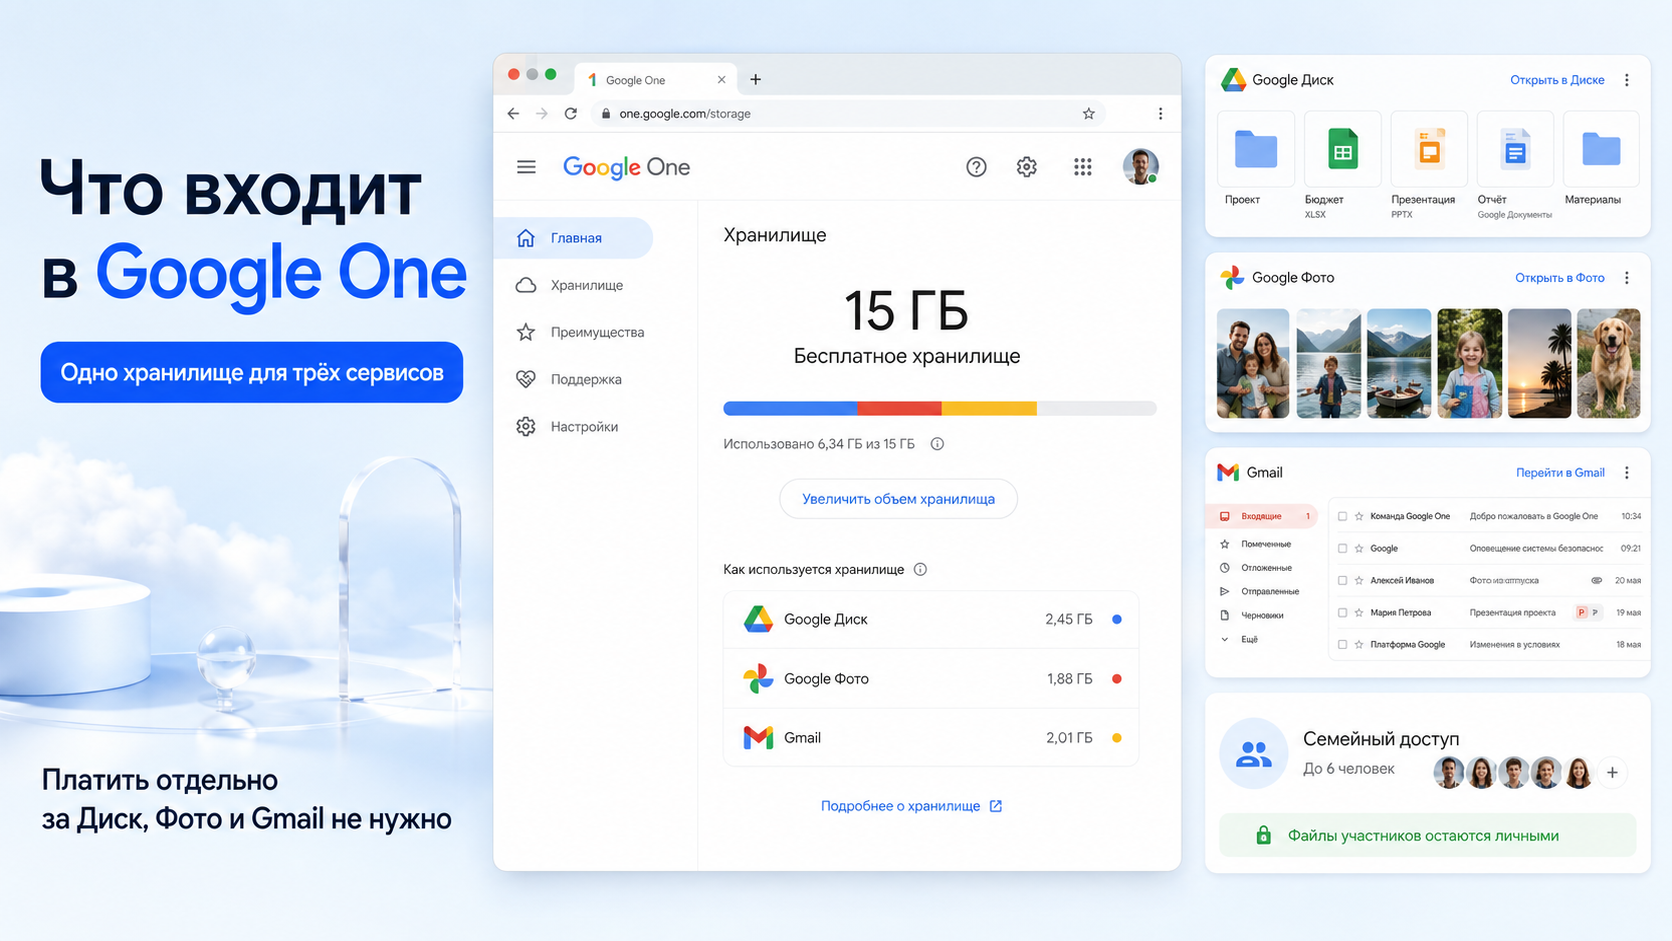Image resolution: width=1672 pixels, height=941 pixels.
Task: Click the address bar showing one.google.com/storage
Action: click(x=848, y=114)
